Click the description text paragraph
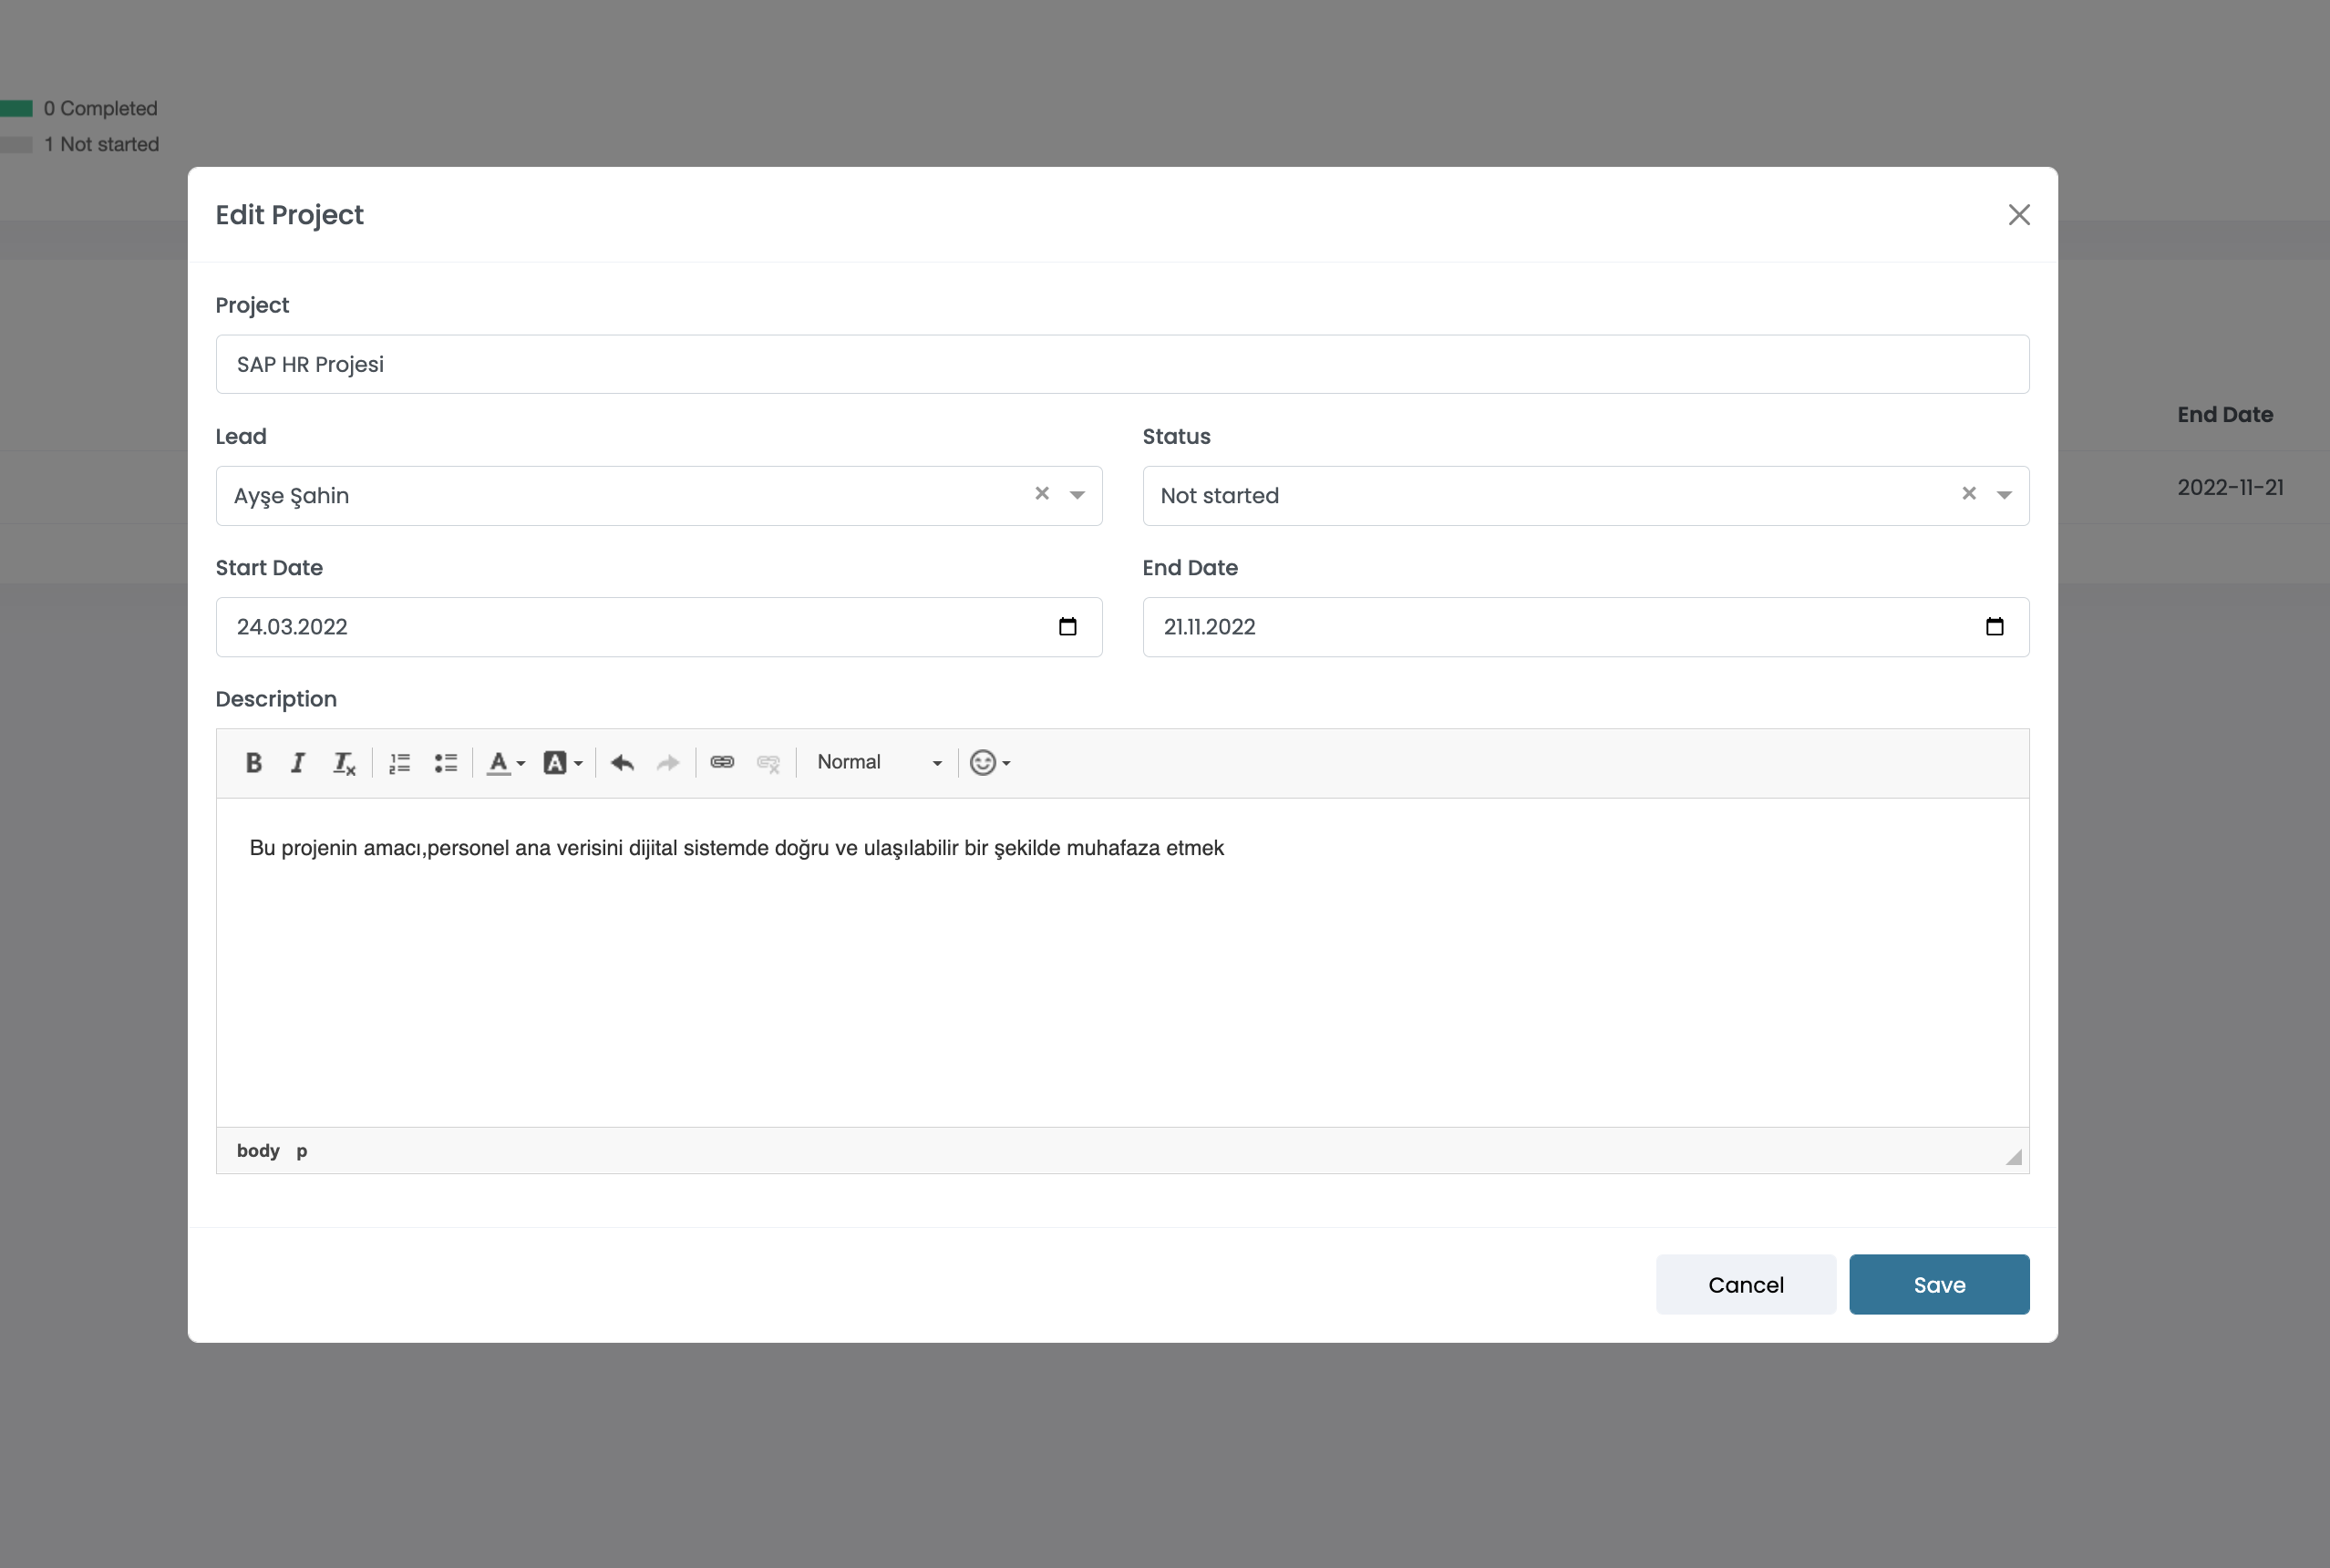 pos(737,848)
